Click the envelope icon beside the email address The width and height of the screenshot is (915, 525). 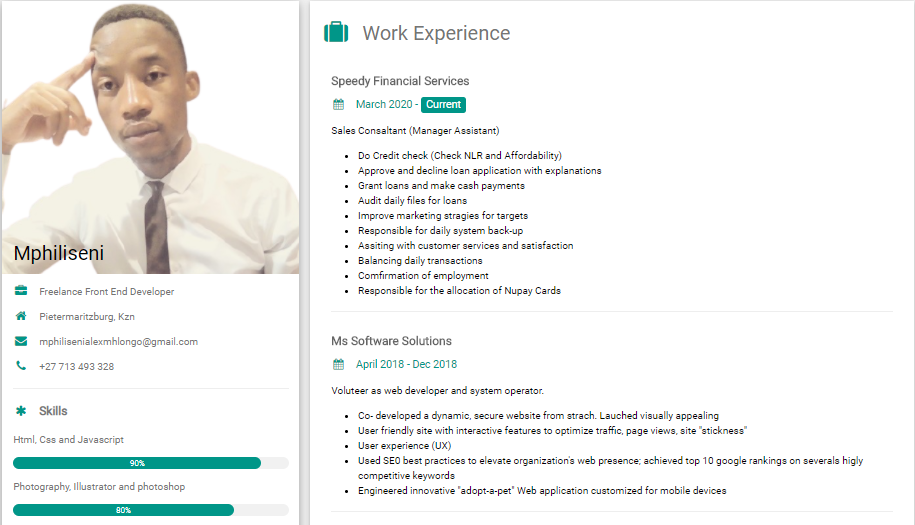pyautogui.click(x=21, y=341)
